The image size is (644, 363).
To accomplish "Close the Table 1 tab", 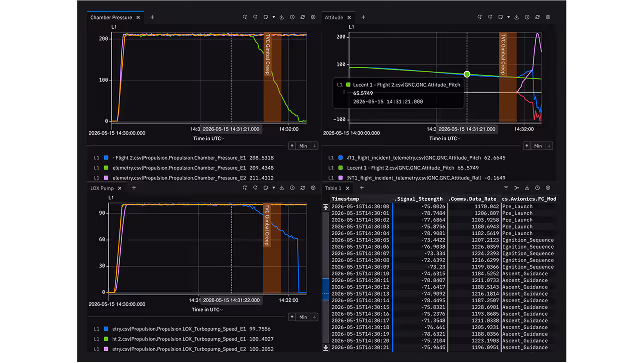I will [x=347, y=188].
